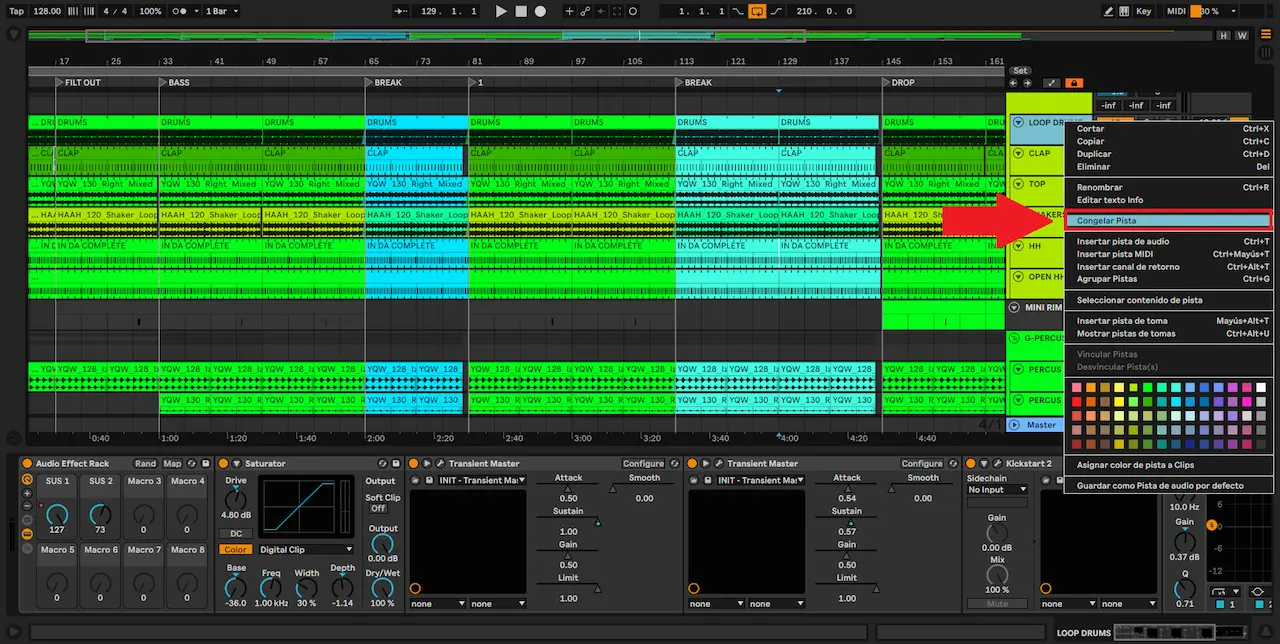Click Kickstart 2 wrench icon
1280x644 pixels.
(996, 463)
